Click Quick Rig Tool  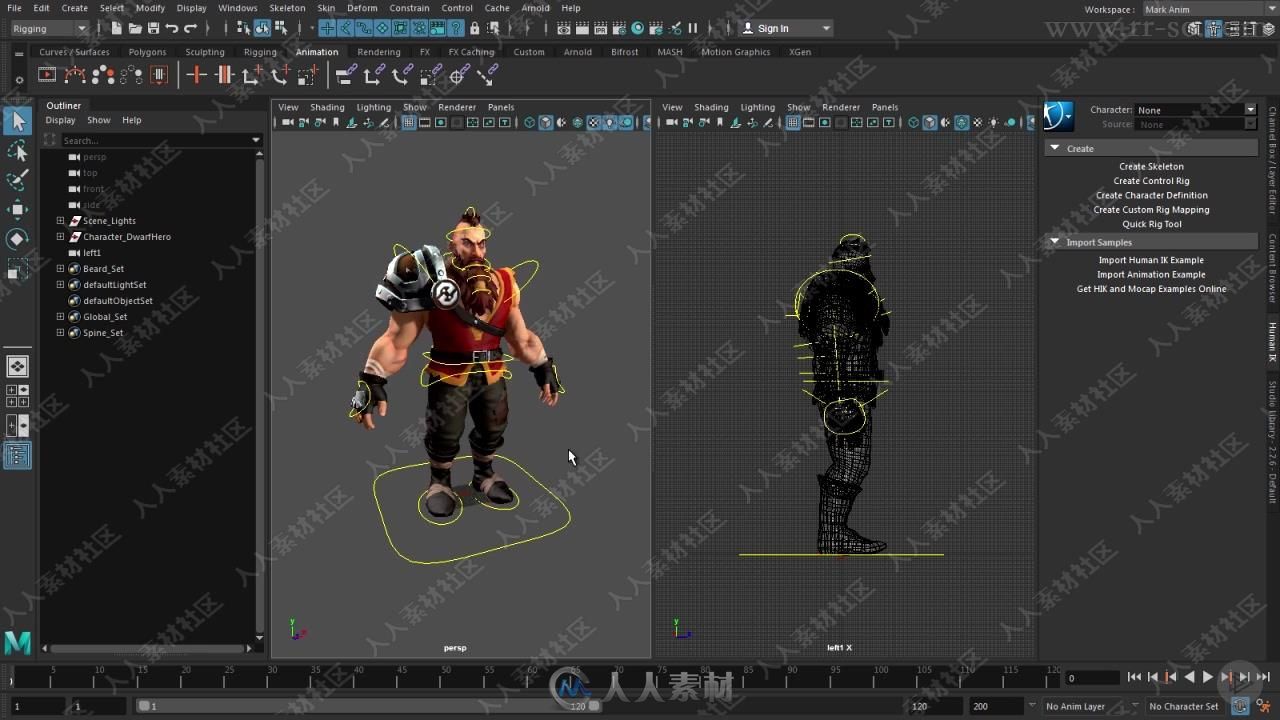point(1151,225)
